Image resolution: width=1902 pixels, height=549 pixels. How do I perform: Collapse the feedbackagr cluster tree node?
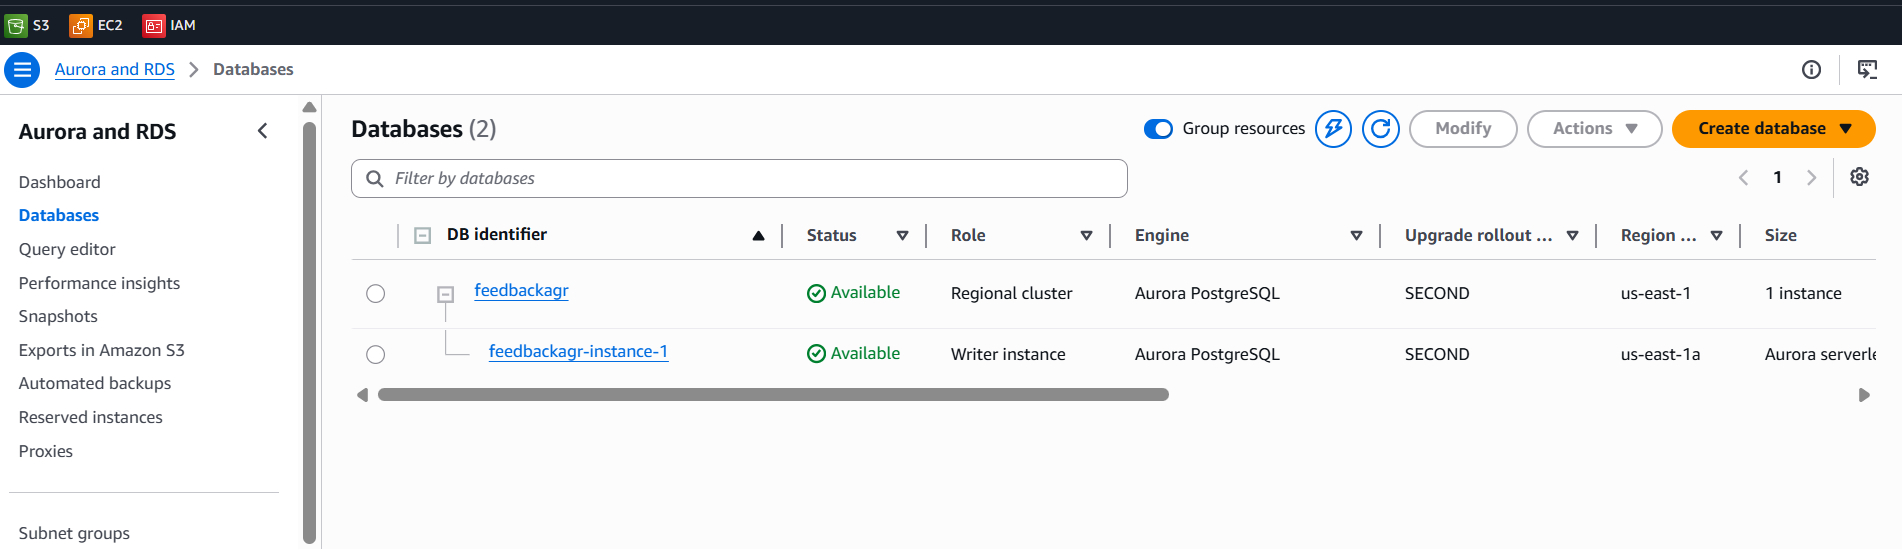coord(446,294)
